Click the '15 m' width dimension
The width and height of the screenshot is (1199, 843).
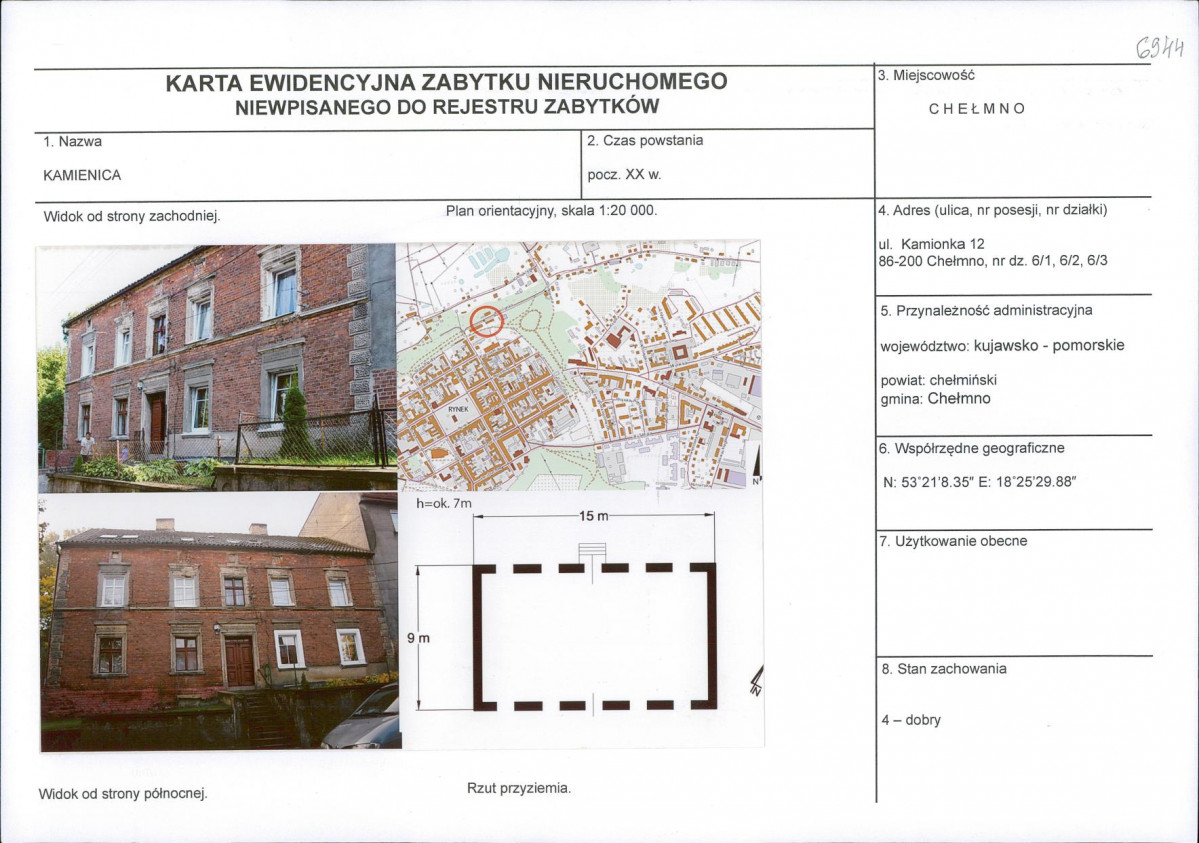[593, 516]
